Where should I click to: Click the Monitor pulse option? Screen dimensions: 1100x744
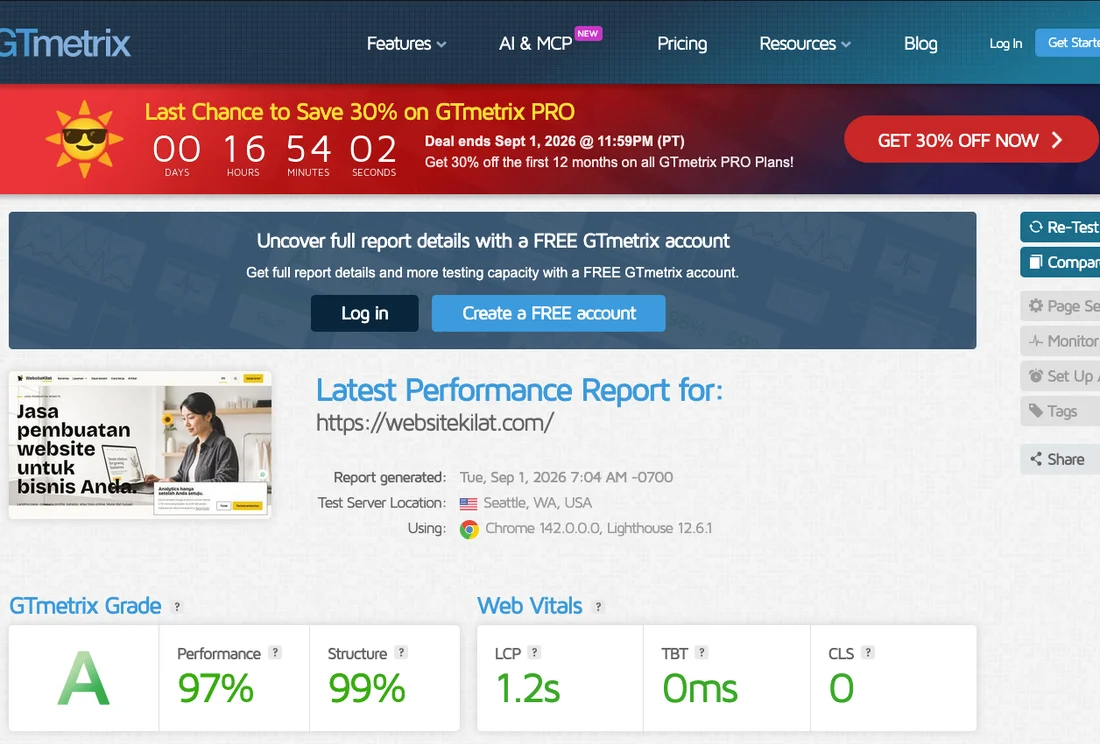(x=1061, y=341)
